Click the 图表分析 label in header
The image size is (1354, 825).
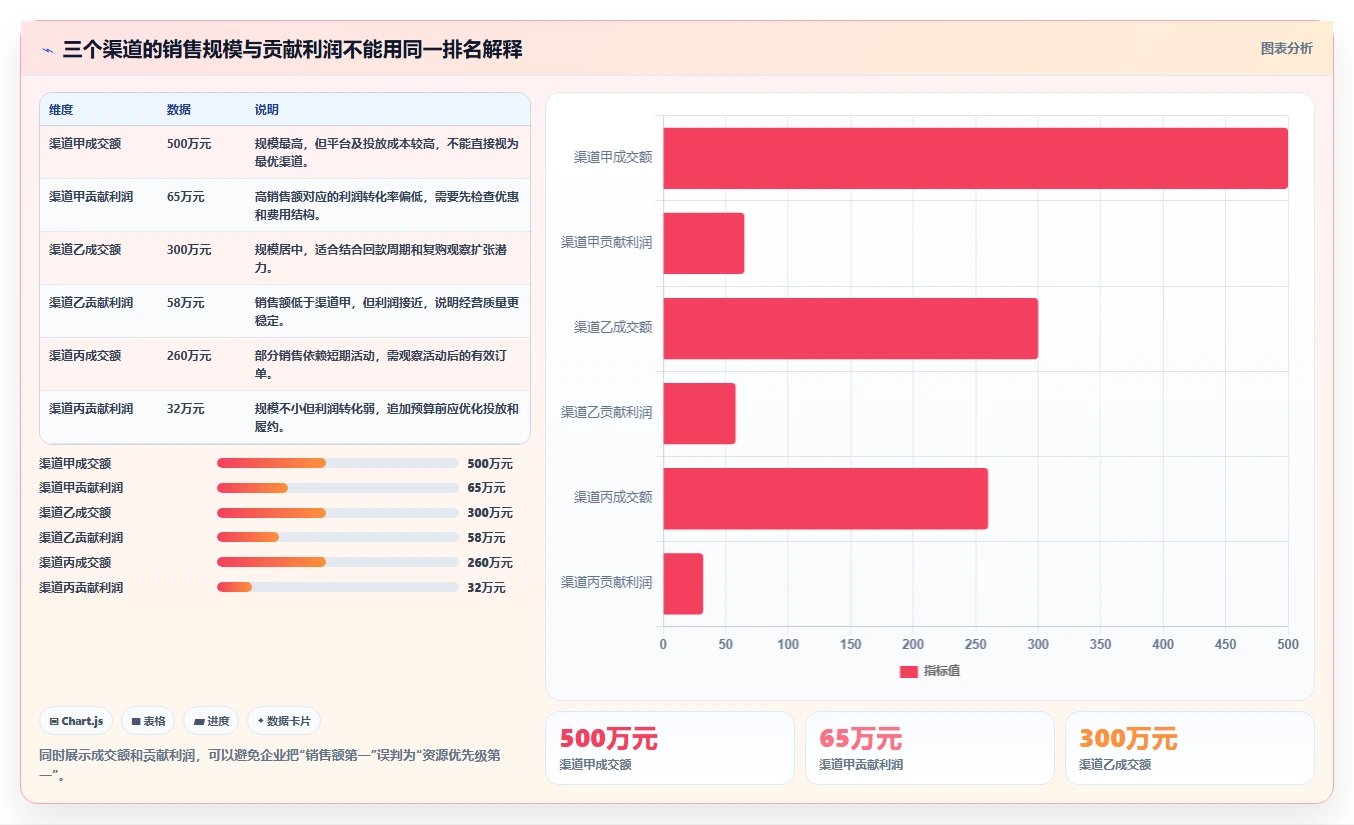tap(1286, 49)
